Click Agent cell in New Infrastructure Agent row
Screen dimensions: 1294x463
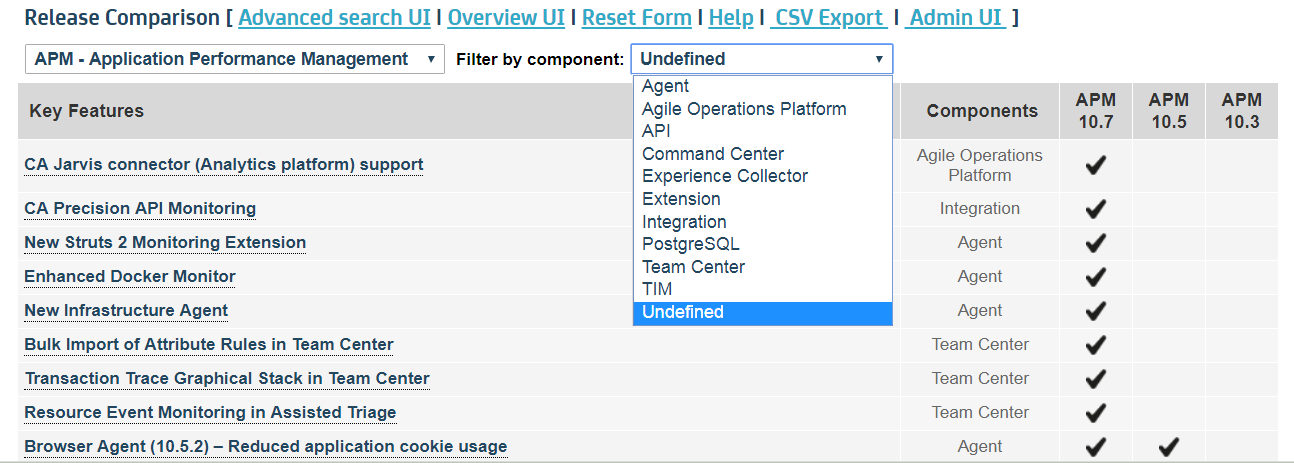coord(980,311)
